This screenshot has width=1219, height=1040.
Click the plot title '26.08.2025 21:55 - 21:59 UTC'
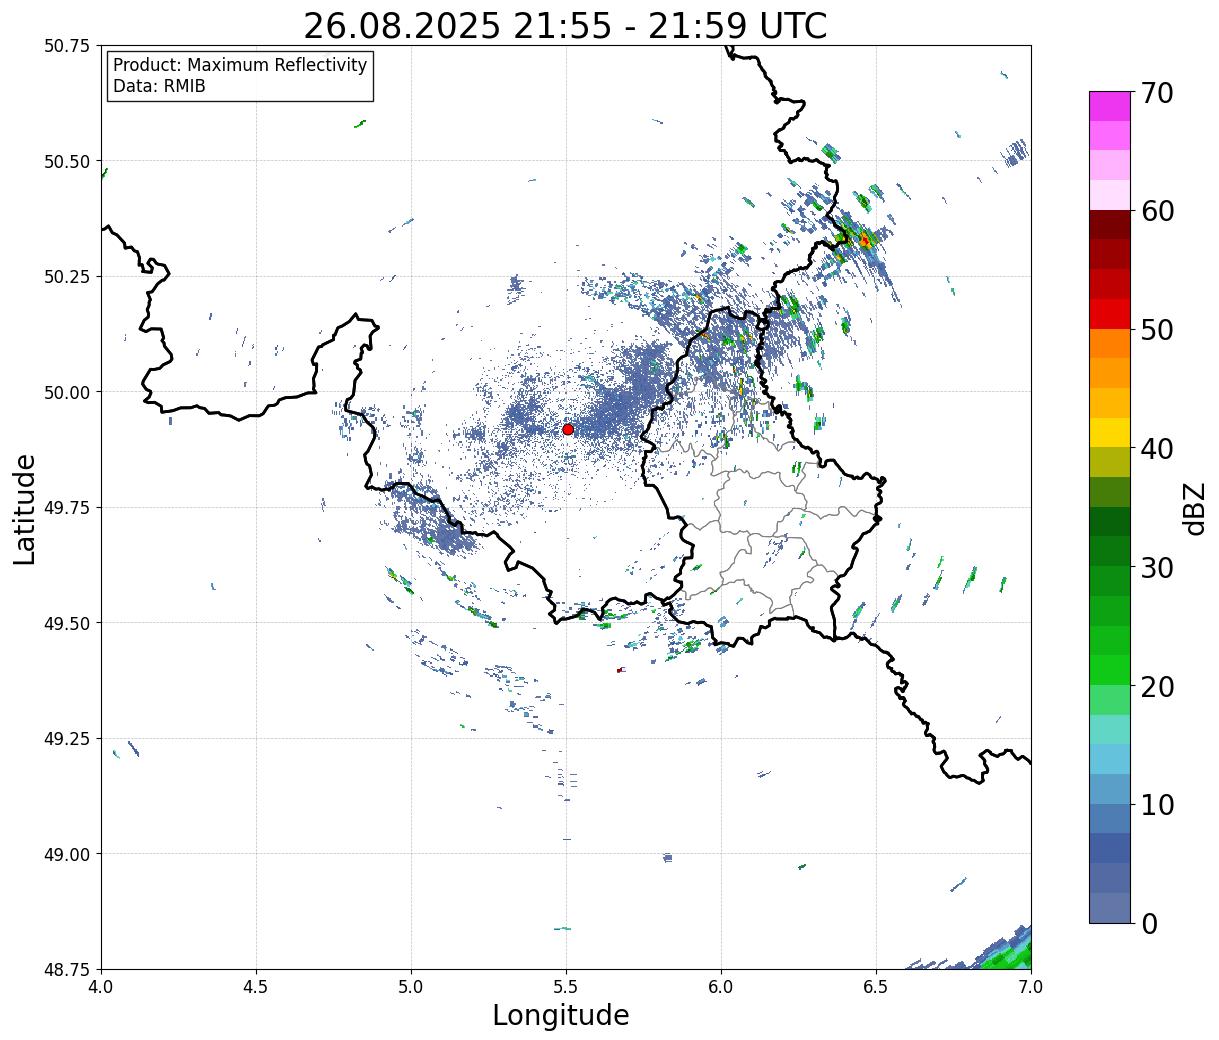pos(565,26)
